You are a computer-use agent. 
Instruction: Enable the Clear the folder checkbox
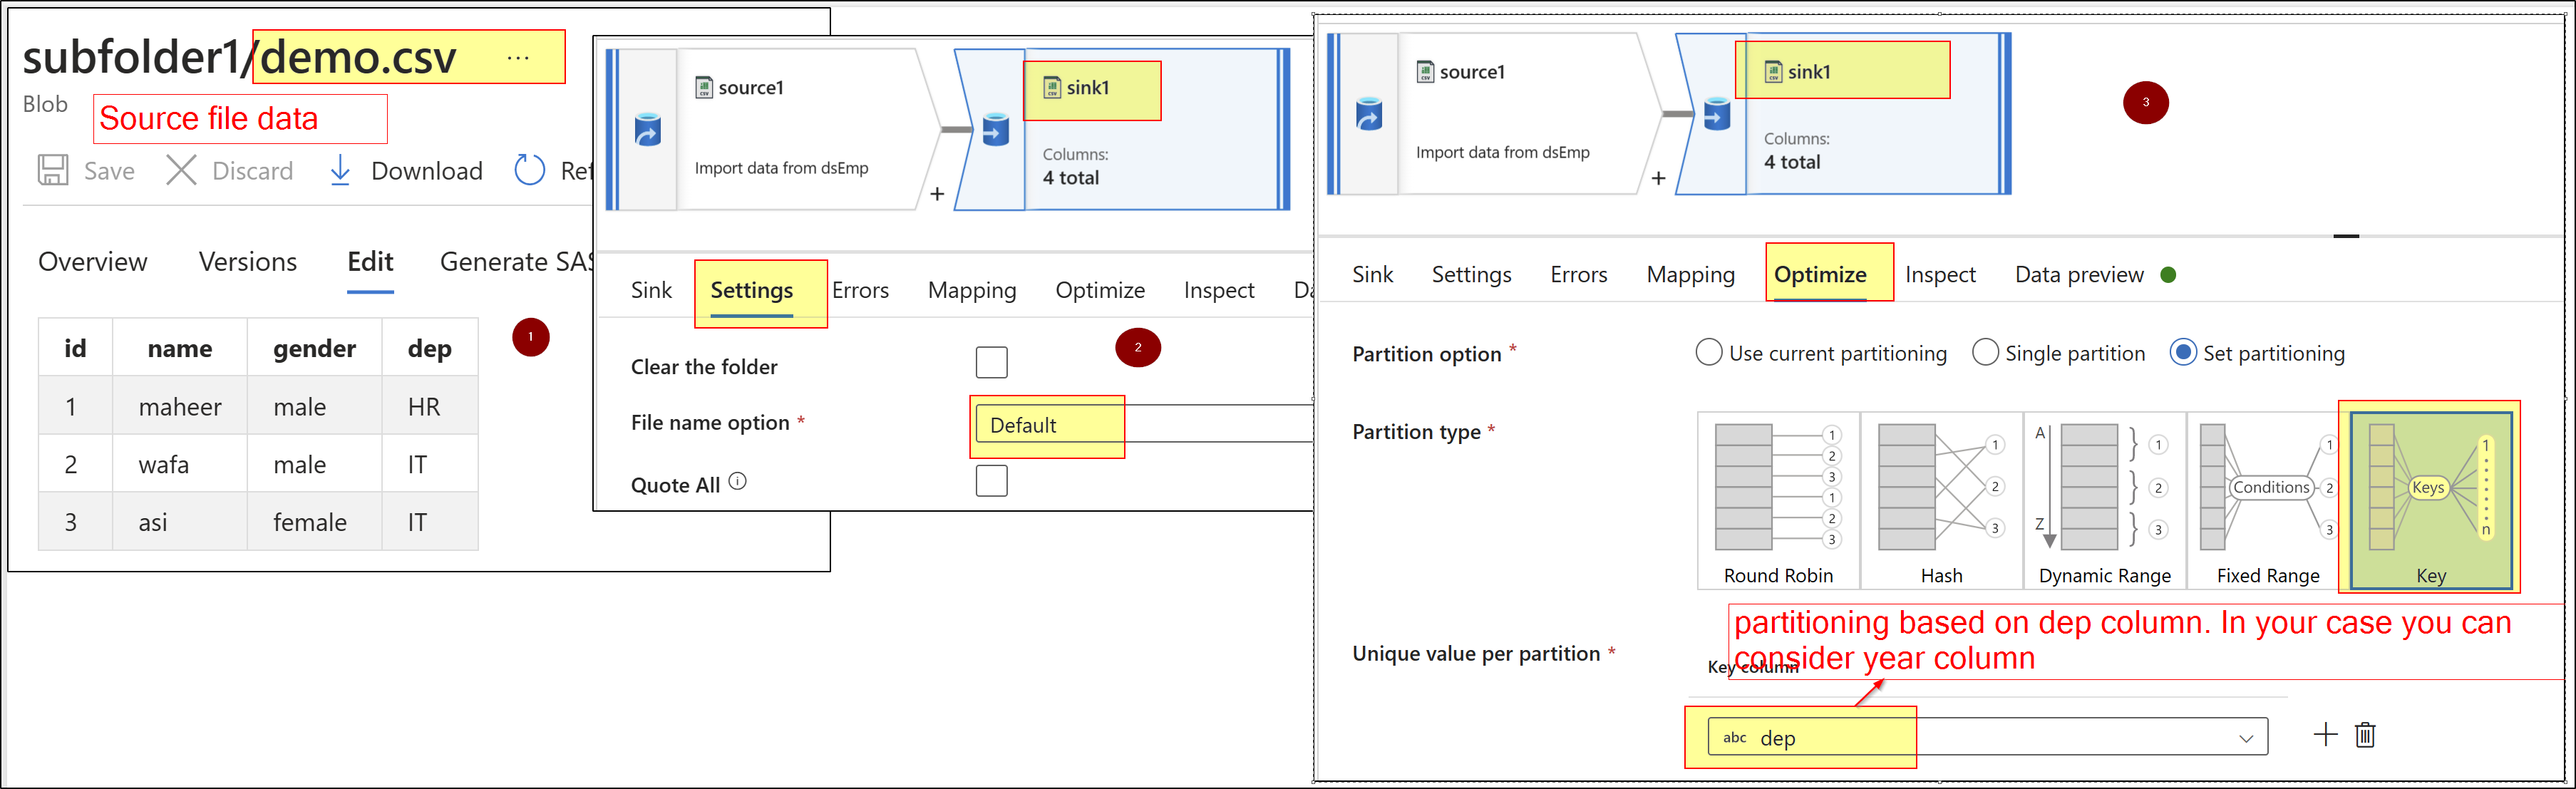click(x=991, y=362)
